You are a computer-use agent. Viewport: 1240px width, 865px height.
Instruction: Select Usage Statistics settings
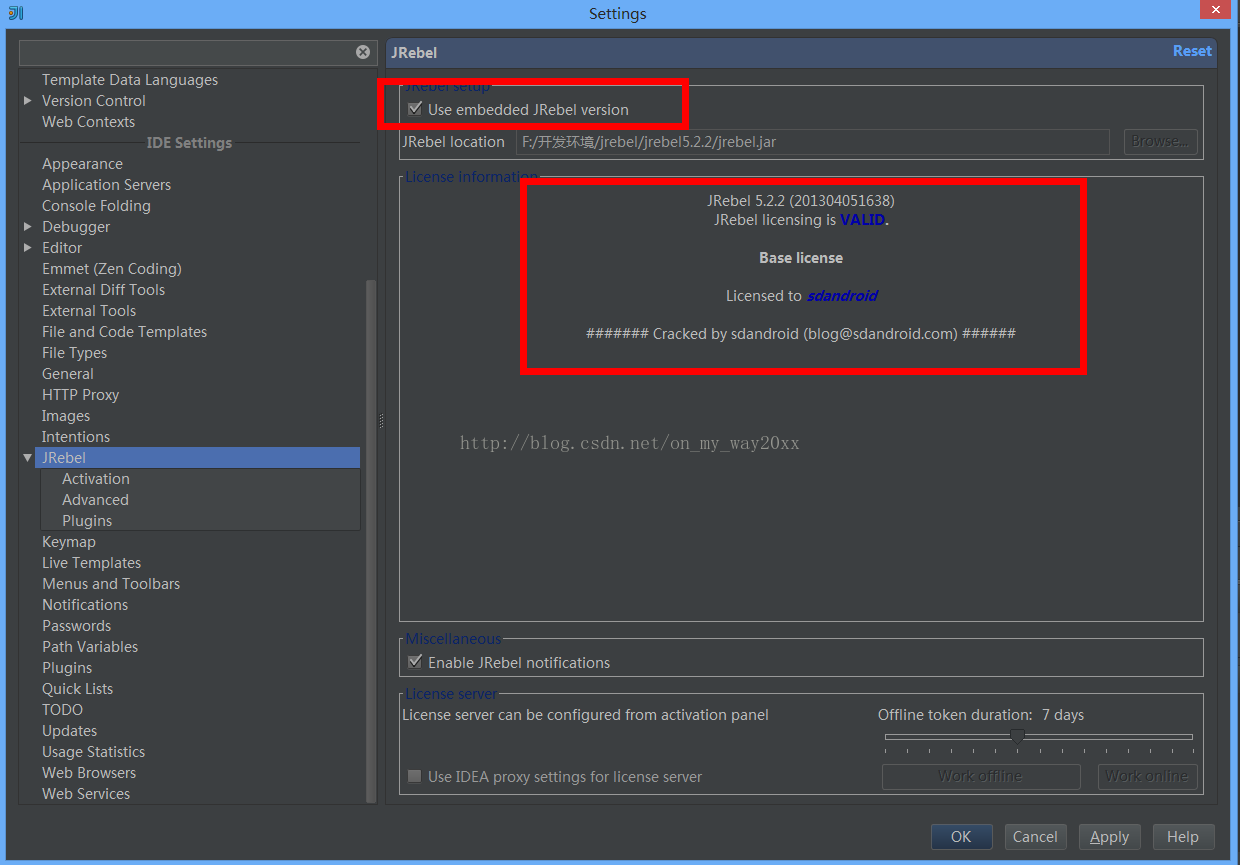pyautogui.click(x=93, y=752)
